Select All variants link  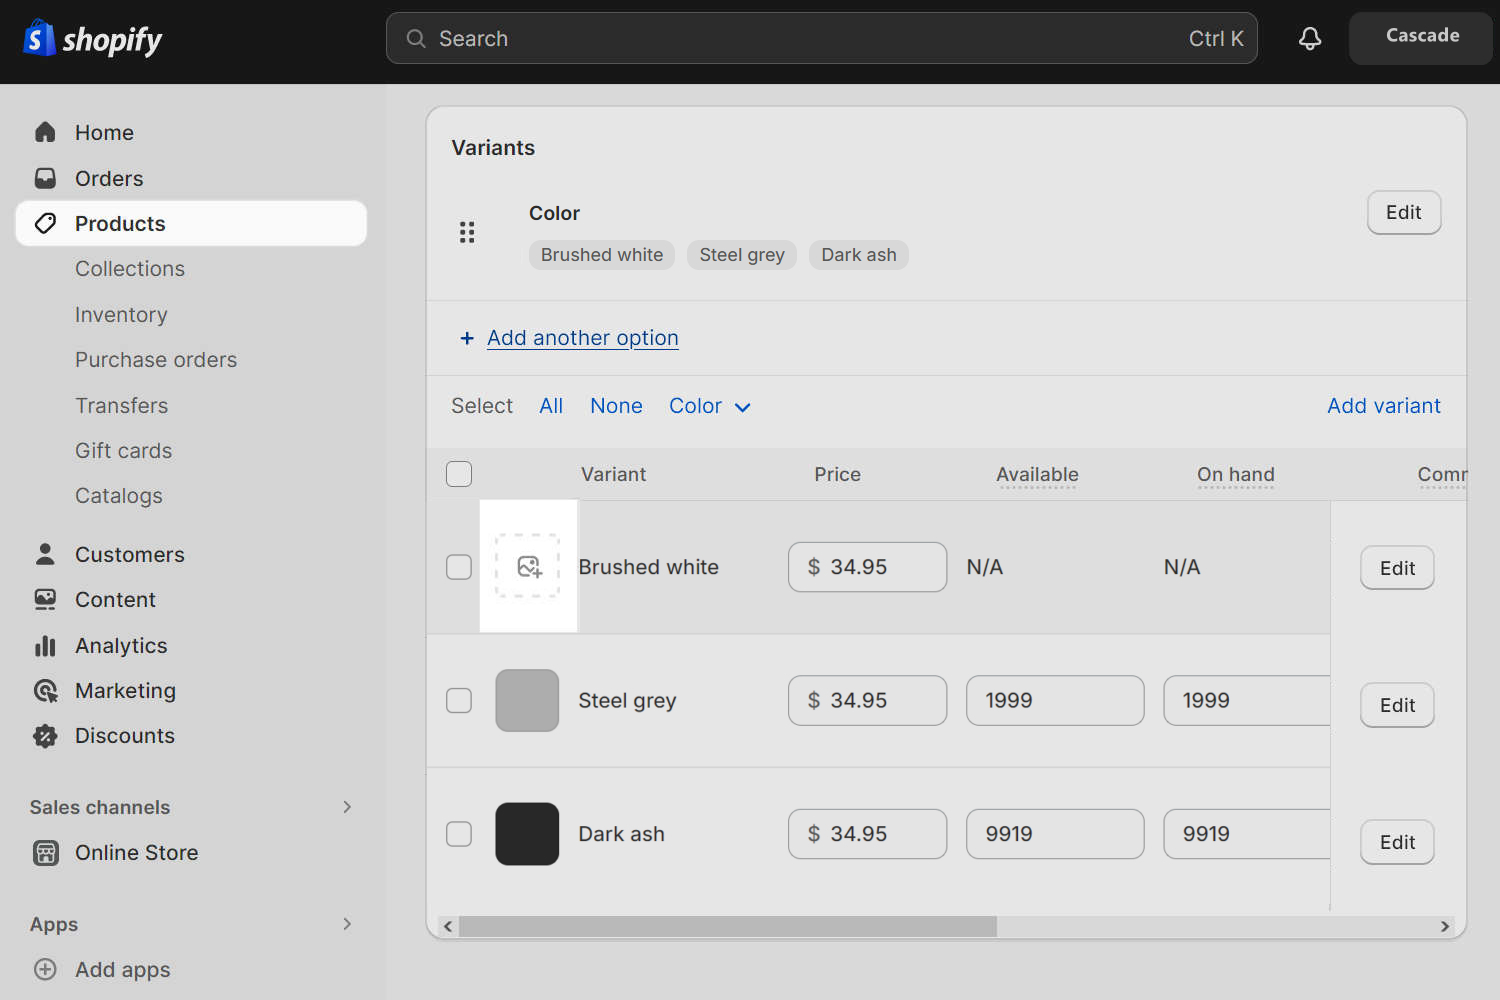tap(551, 406)
